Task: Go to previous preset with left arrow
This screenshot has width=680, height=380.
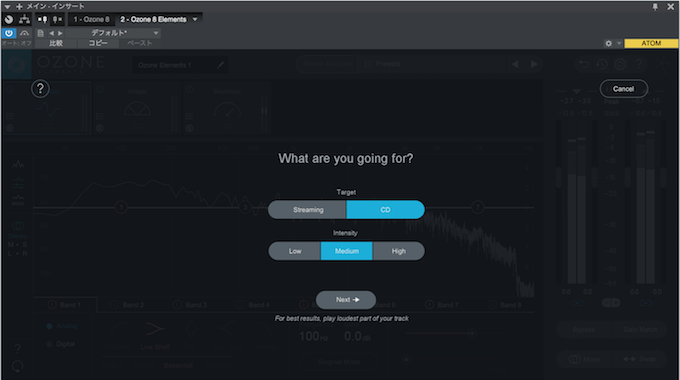Action: [52, 33]
